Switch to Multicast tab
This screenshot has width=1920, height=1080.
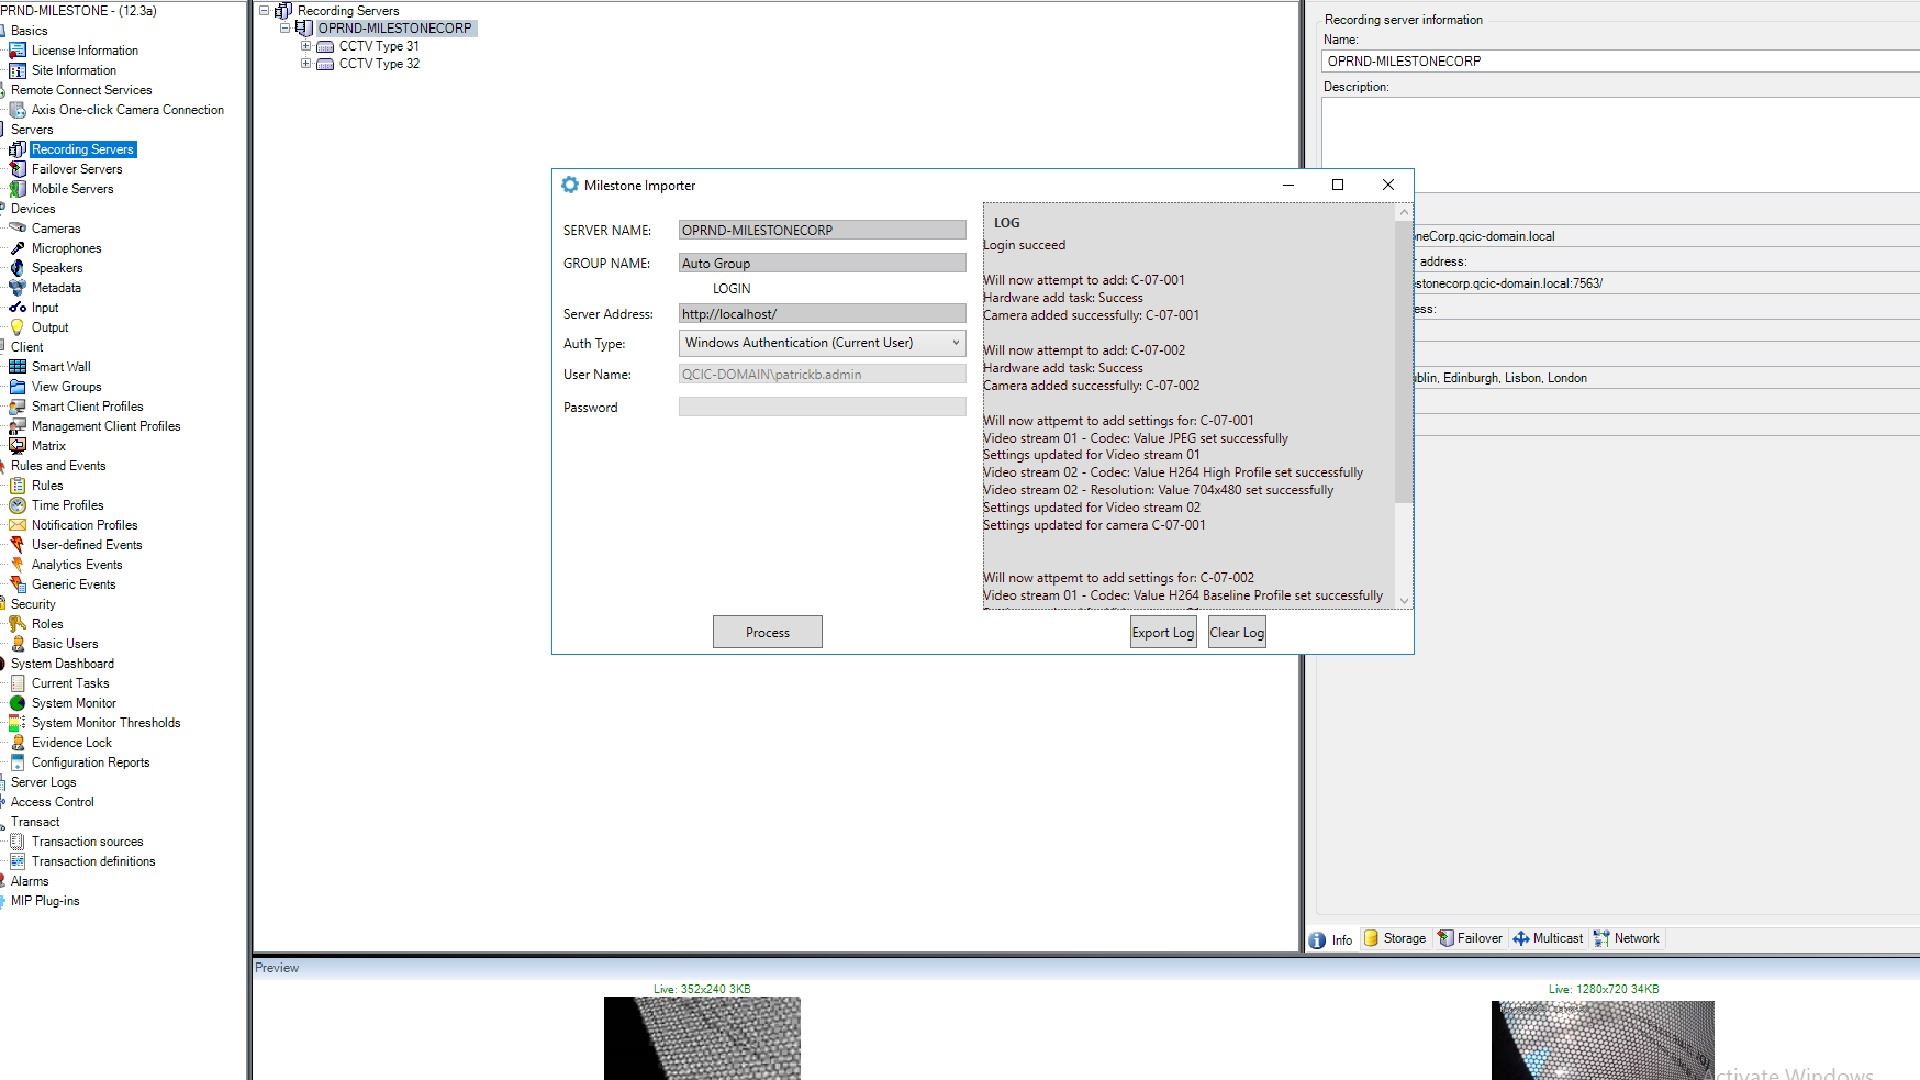click(1548, 939)
